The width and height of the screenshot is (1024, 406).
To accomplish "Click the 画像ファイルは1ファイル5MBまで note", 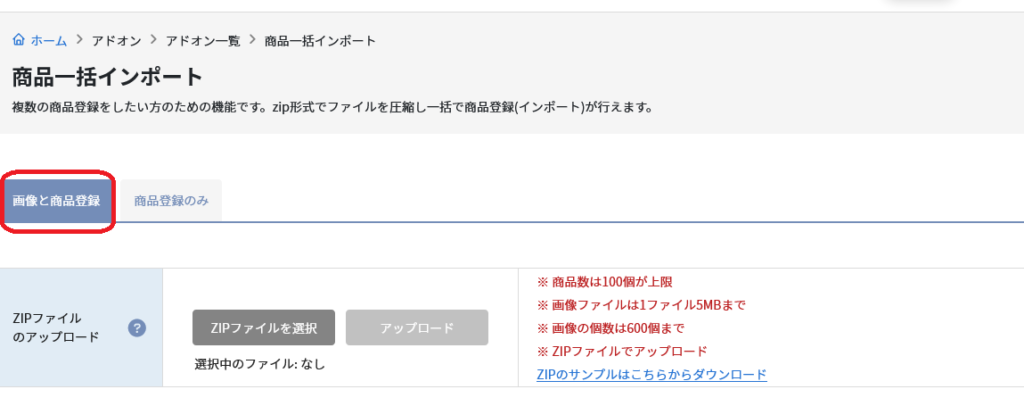I will click(x=641, y=305).
